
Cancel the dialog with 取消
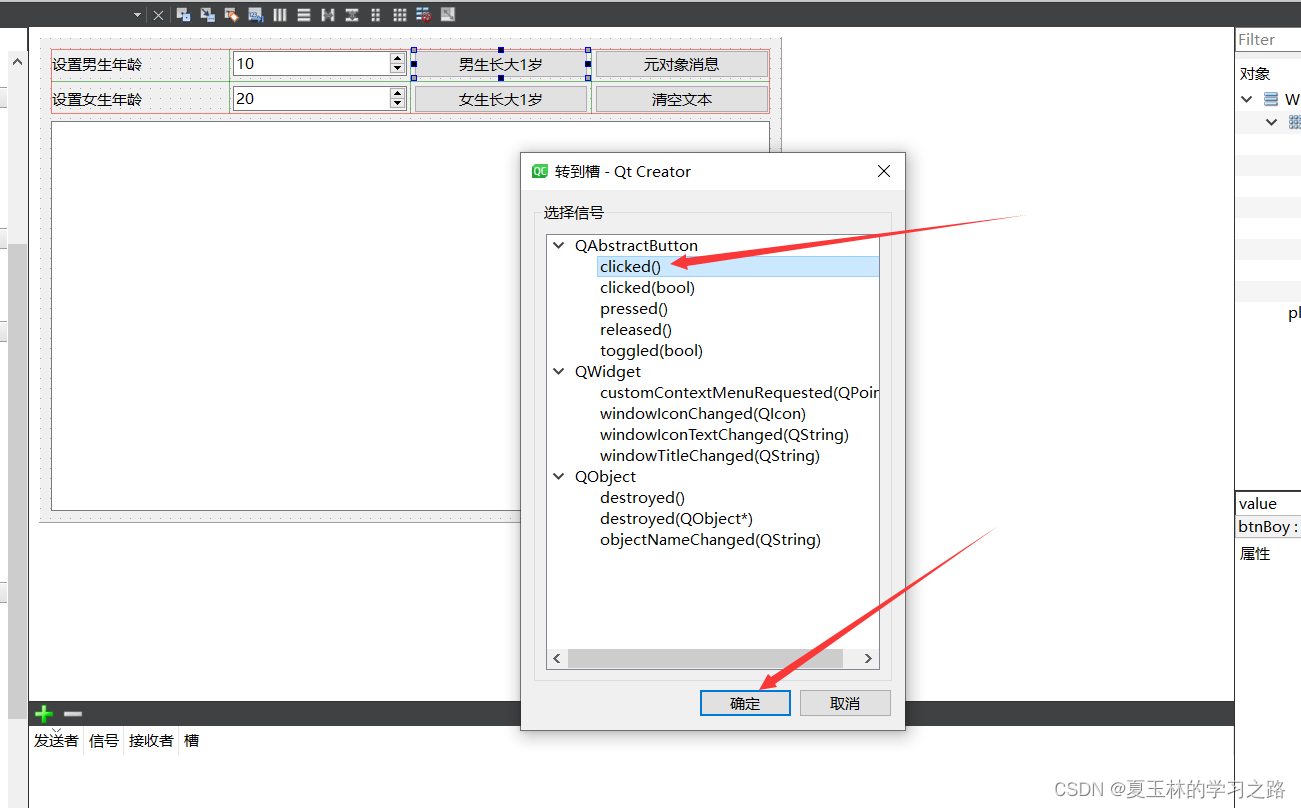pos(845,703)
